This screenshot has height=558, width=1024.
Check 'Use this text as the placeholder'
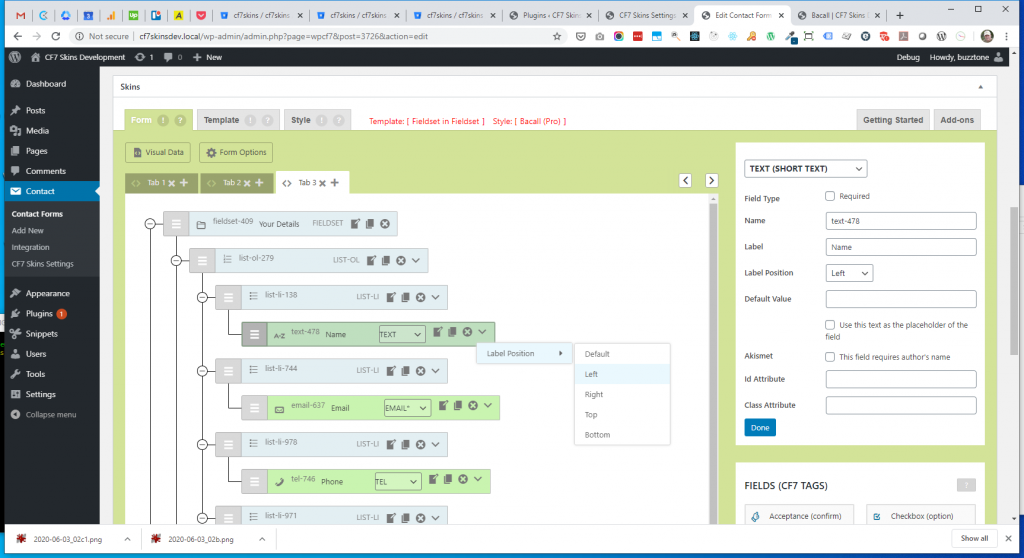(x=830, y=325)
